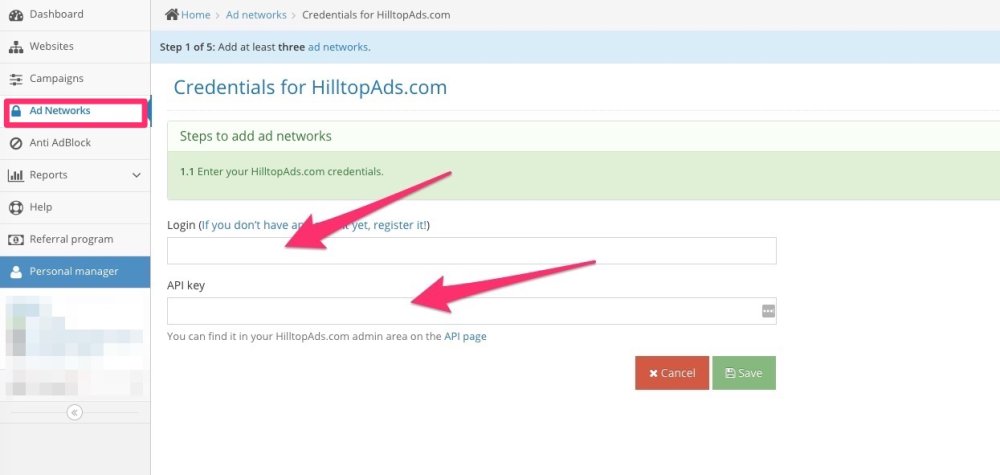
Task: Open the Ad networks breadcrumb link
Action: 256,15
